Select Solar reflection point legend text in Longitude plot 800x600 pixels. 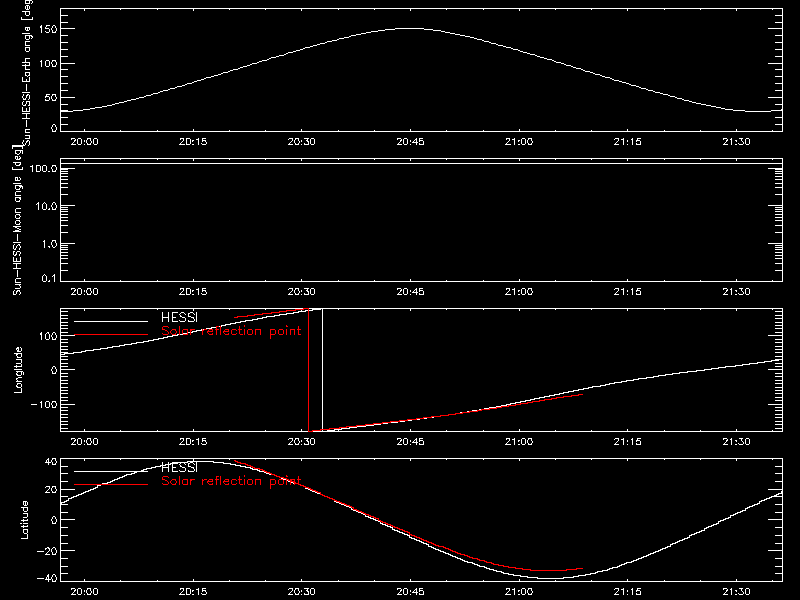(x=231, y=332)
